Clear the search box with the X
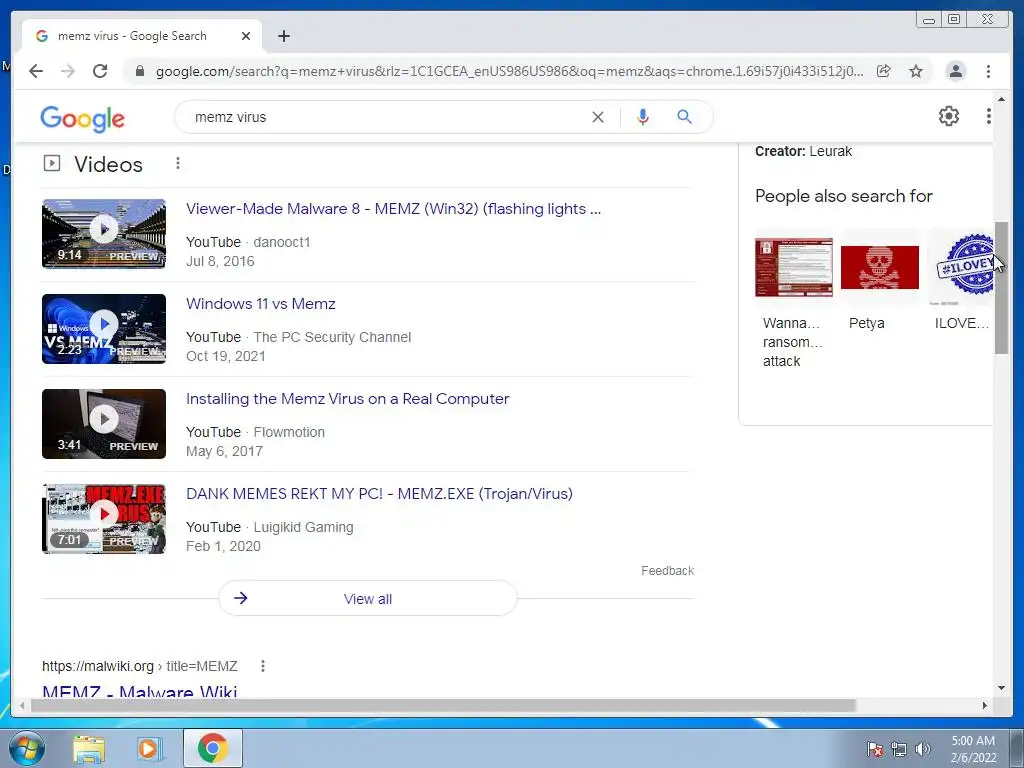1024x768 pixels. pyautogui.click(x=598, y=117)
